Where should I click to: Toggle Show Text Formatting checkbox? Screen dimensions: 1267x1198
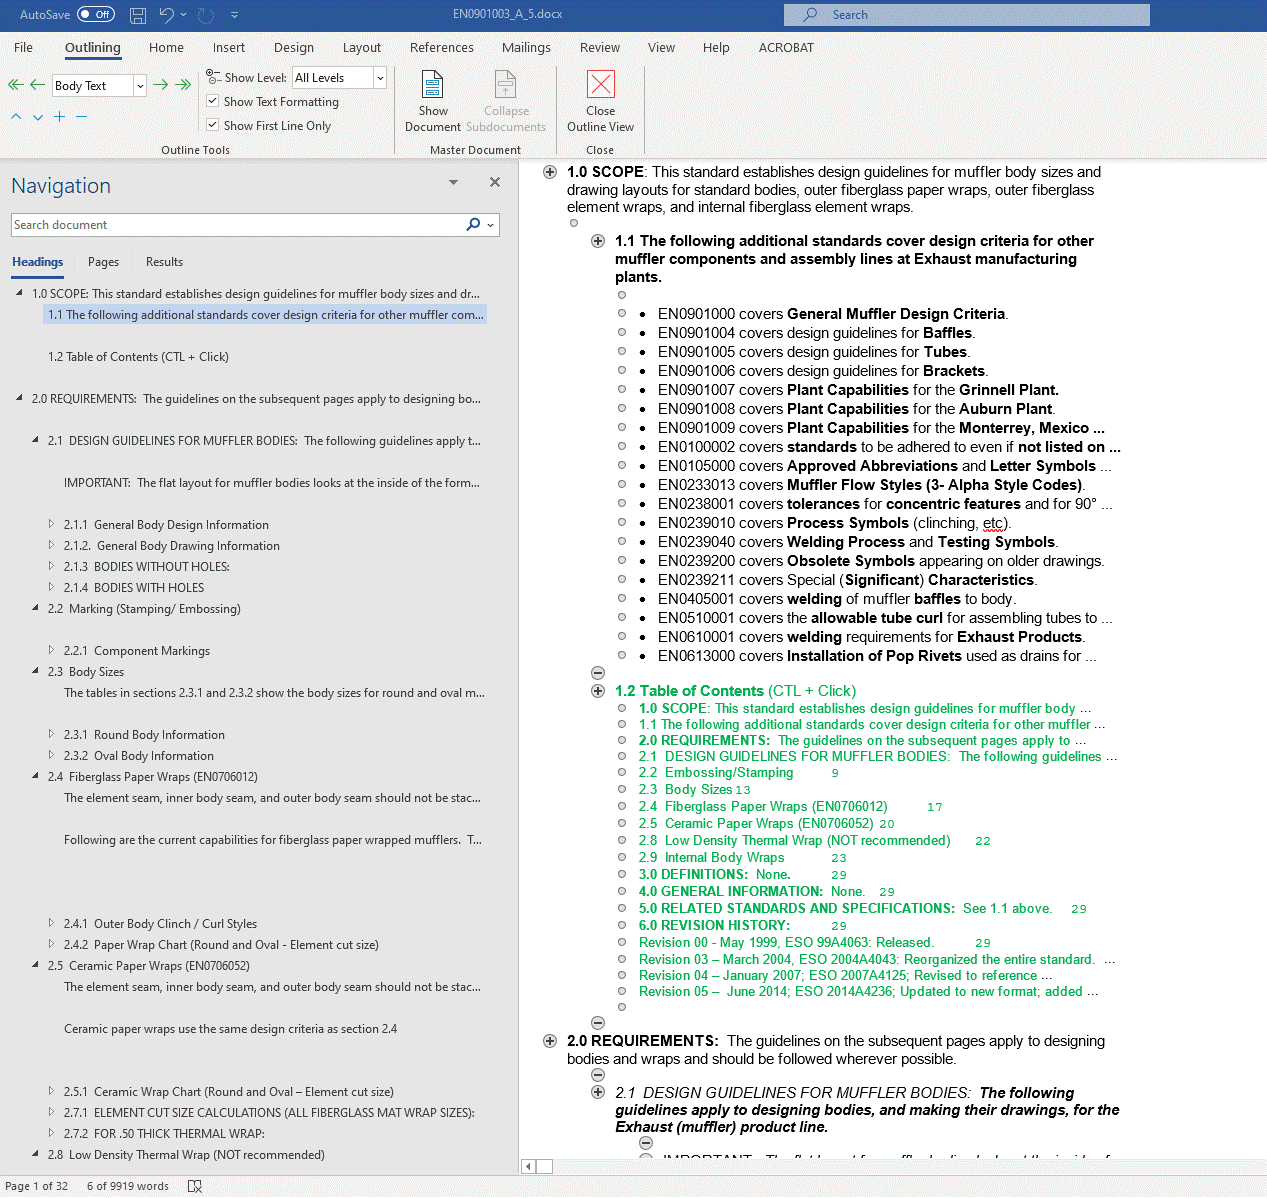click(x=213, y=101)
